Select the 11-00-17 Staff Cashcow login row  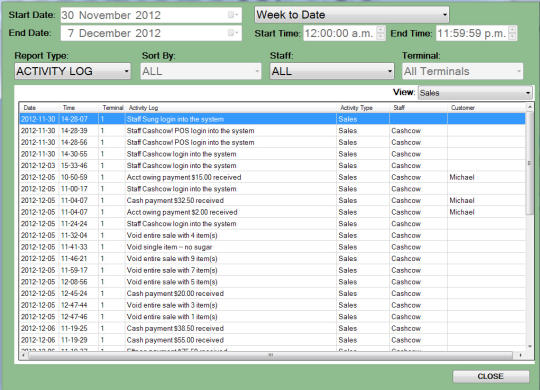pos(272,189)
